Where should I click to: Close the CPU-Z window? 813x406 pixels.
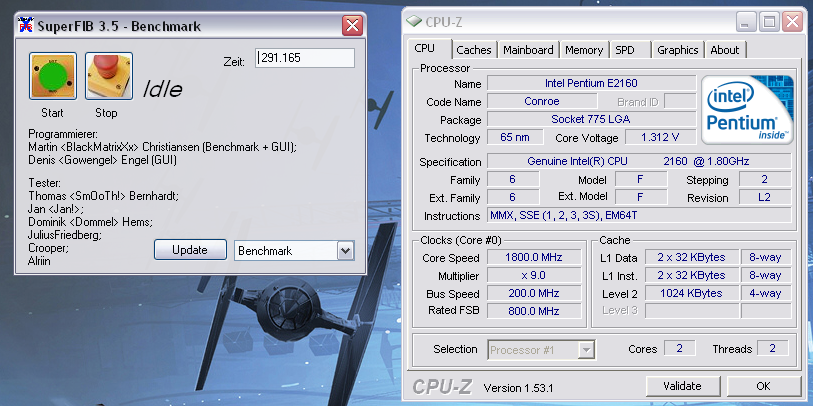[792, 22]
